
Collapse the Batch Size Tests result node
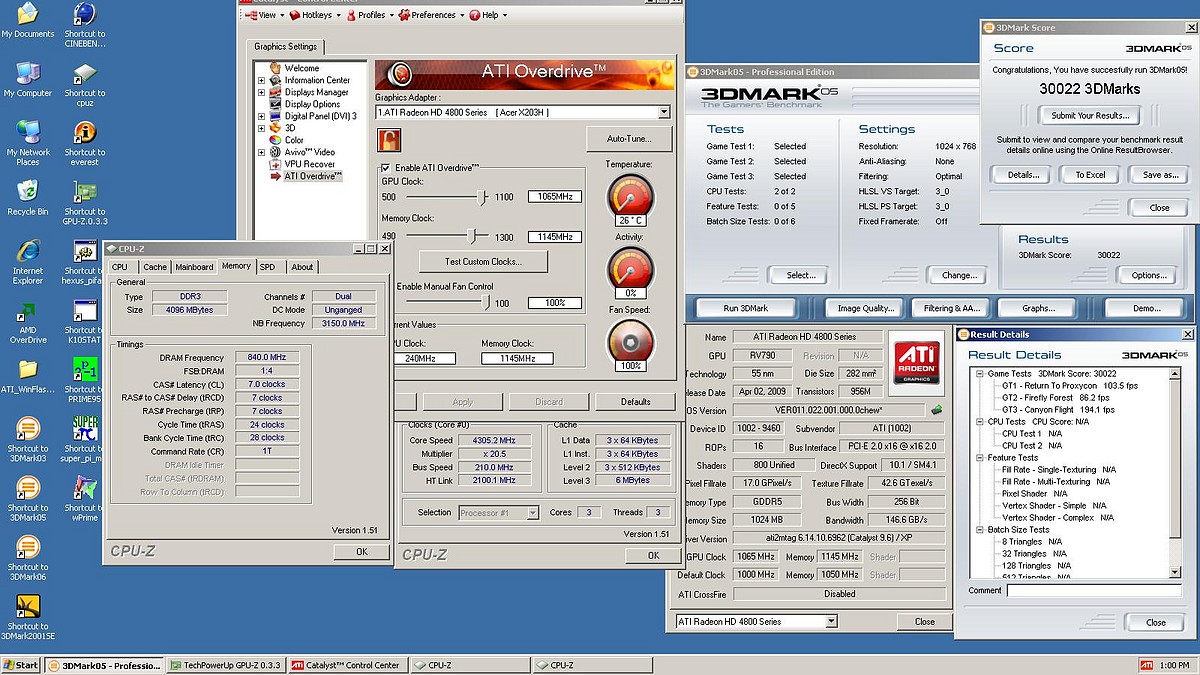[980, 530]
